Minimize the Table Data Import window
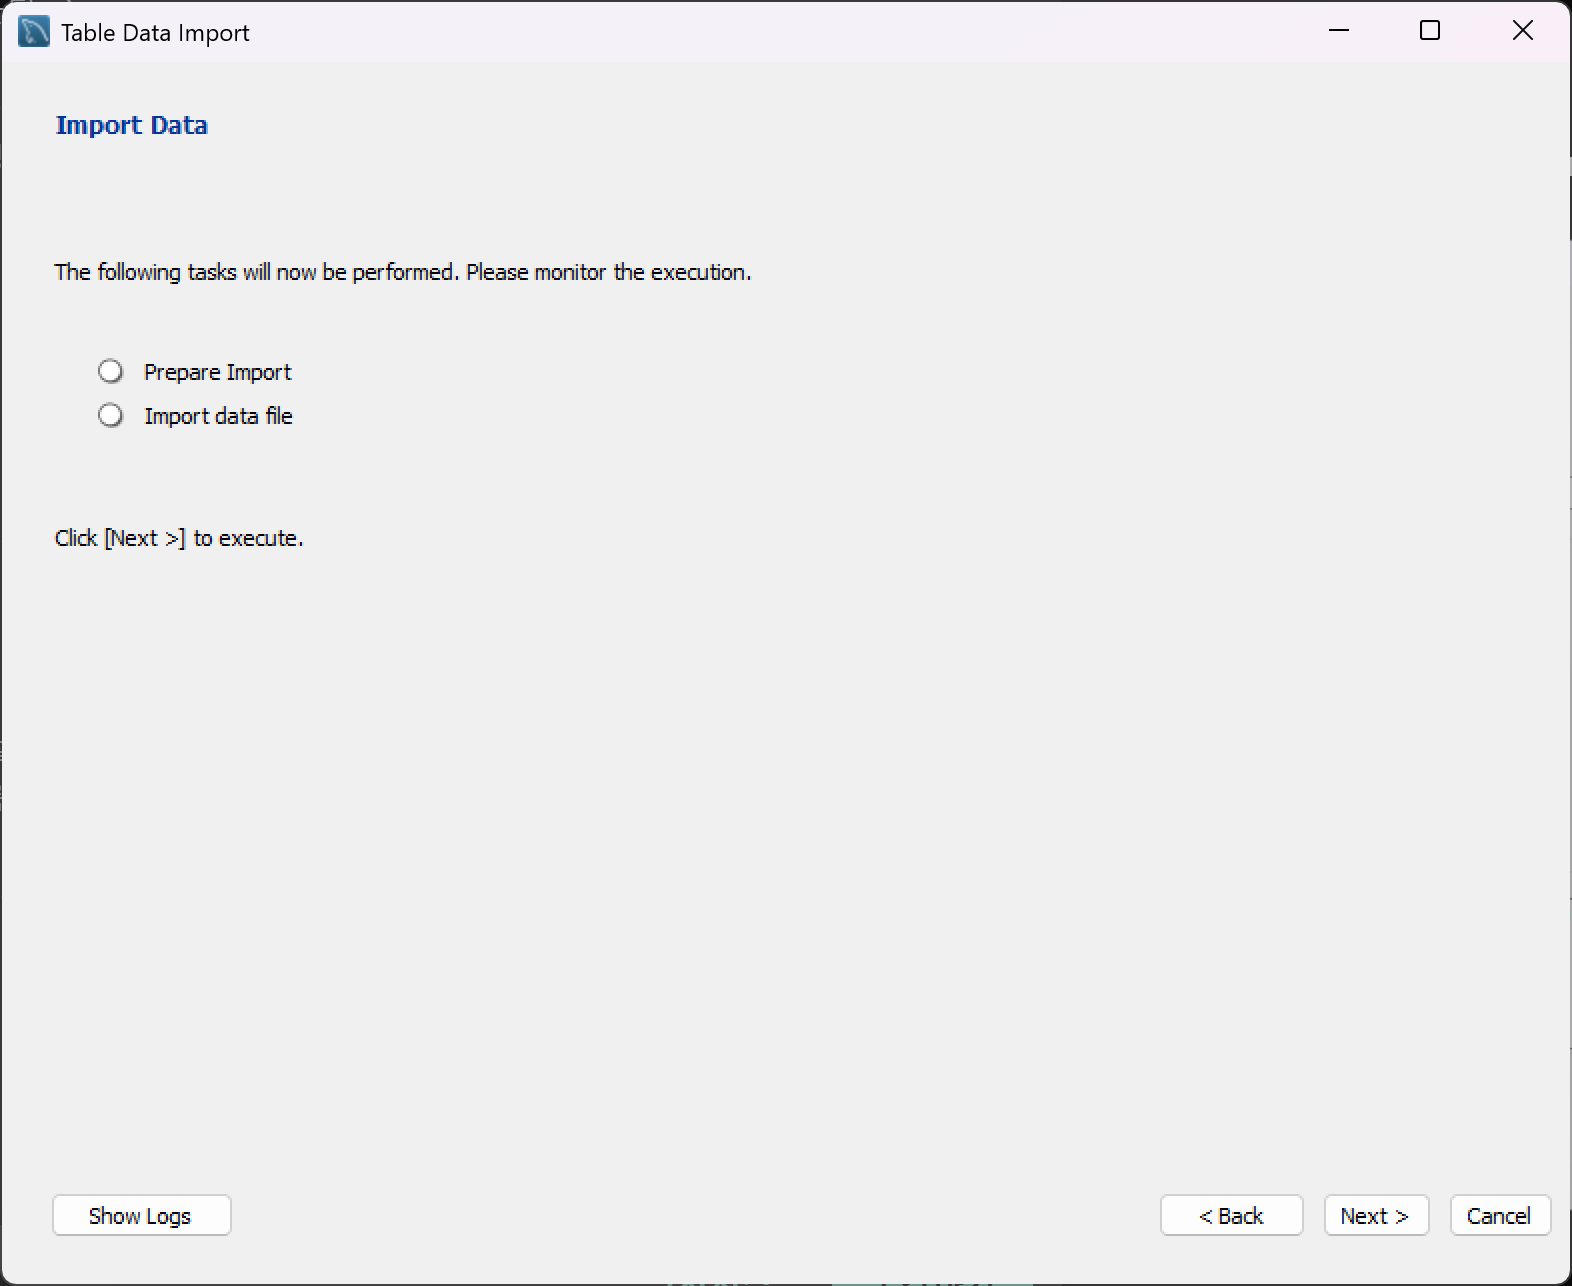The height and width of the screenshot is (1286, 1572). click(x=1339, y=31)
